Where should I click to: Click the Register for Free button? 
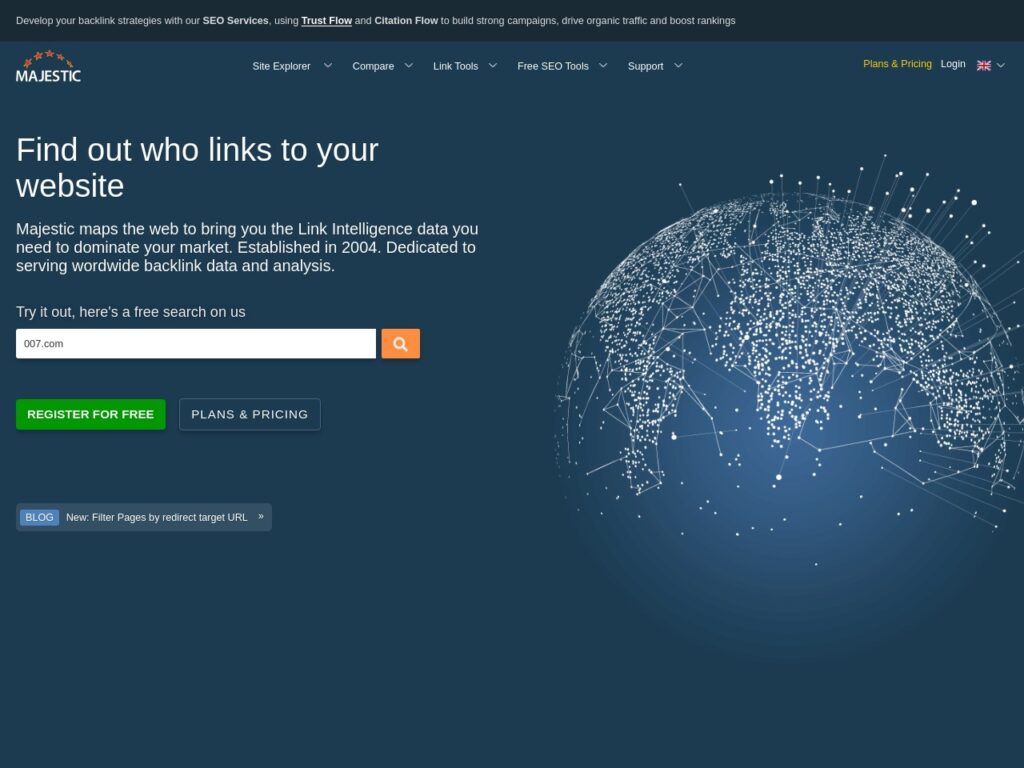(x=91, y=414)
